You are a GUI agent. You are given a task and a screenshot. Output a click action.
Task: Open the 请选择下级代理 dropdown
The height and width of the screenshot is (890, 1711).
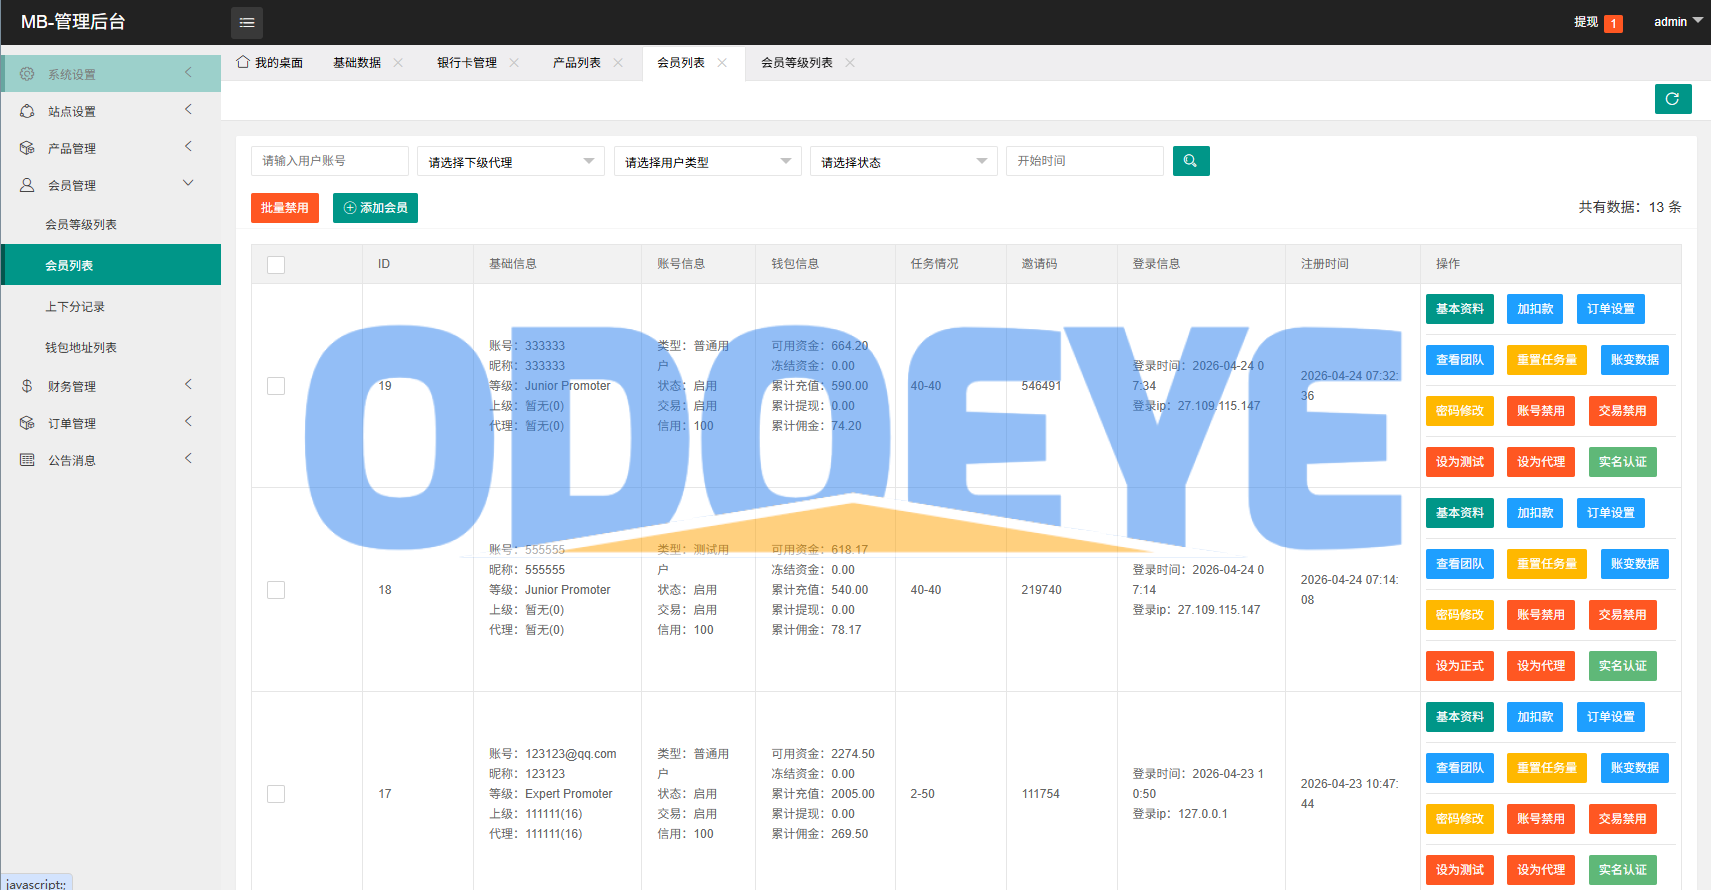tap(511, 161)
